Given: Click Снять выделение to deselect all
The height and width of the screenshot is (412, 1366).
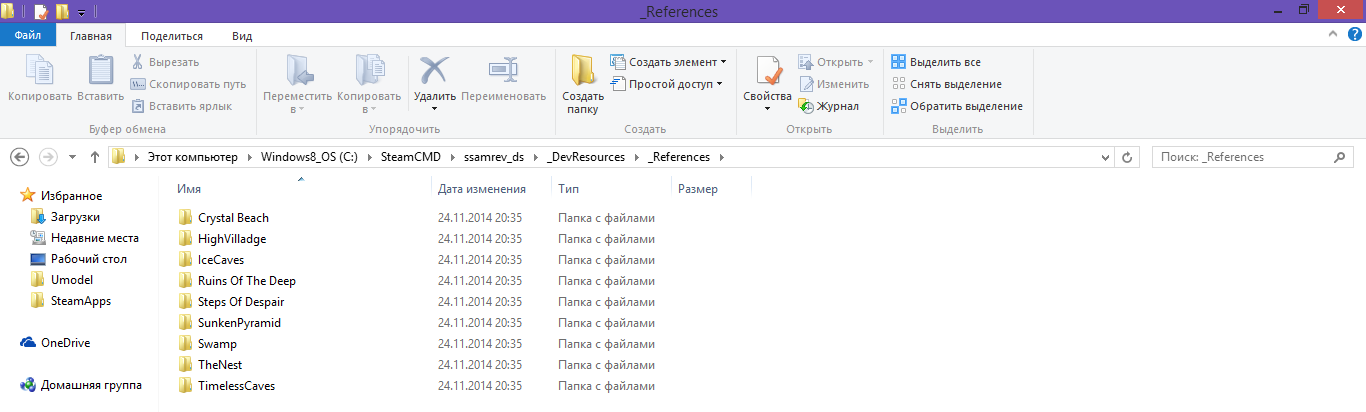Looking at the screenshot, I should tap(955, 84).
